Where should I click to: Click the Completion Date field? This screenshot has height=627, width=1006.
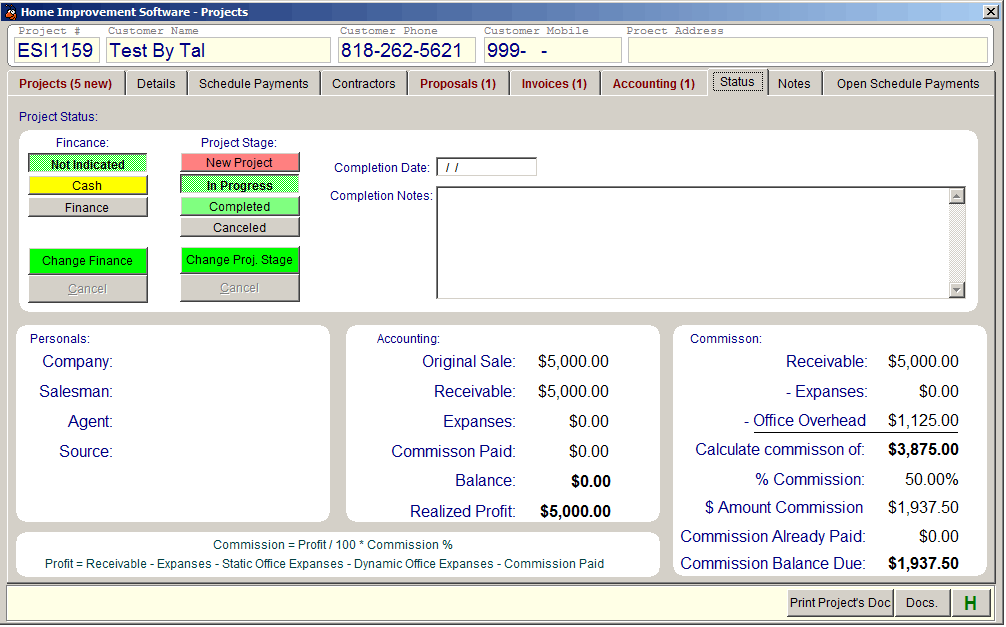[486, 167]
